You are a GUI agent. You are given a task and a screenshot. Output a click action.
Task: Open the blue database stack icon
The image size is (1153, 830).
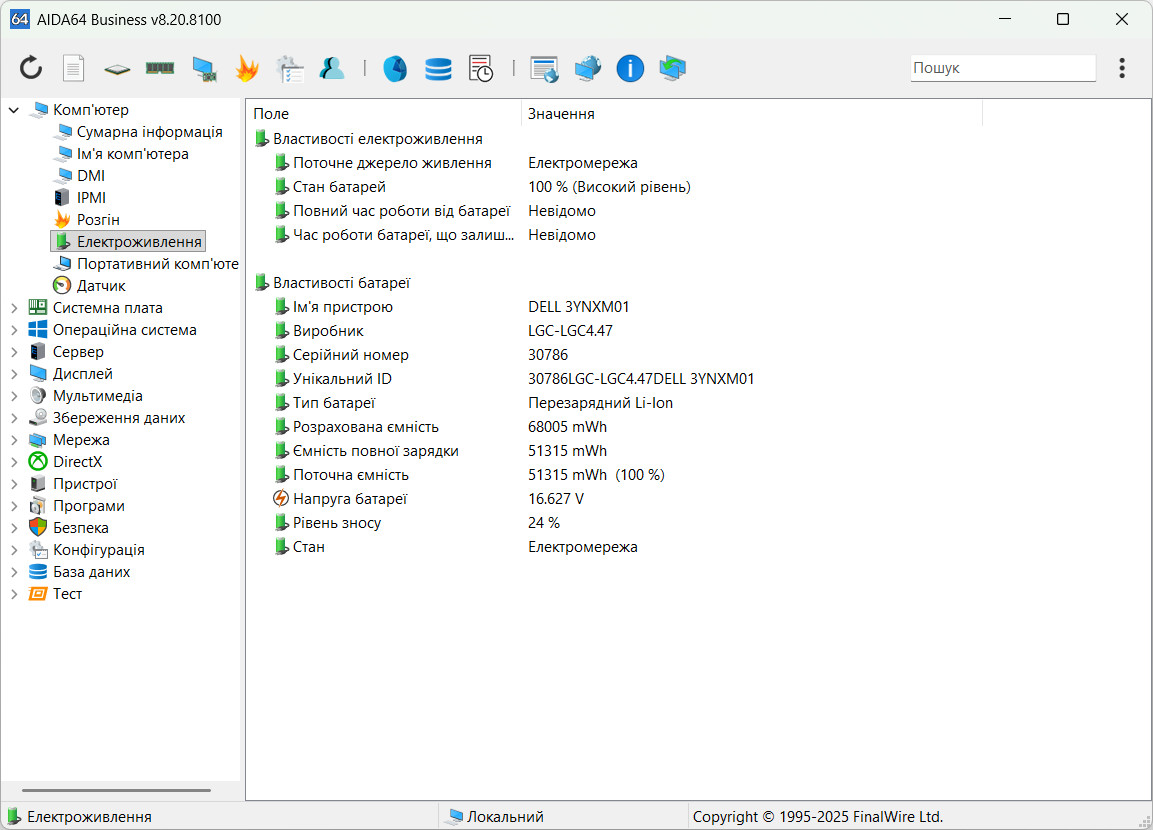tap(438, 68)
